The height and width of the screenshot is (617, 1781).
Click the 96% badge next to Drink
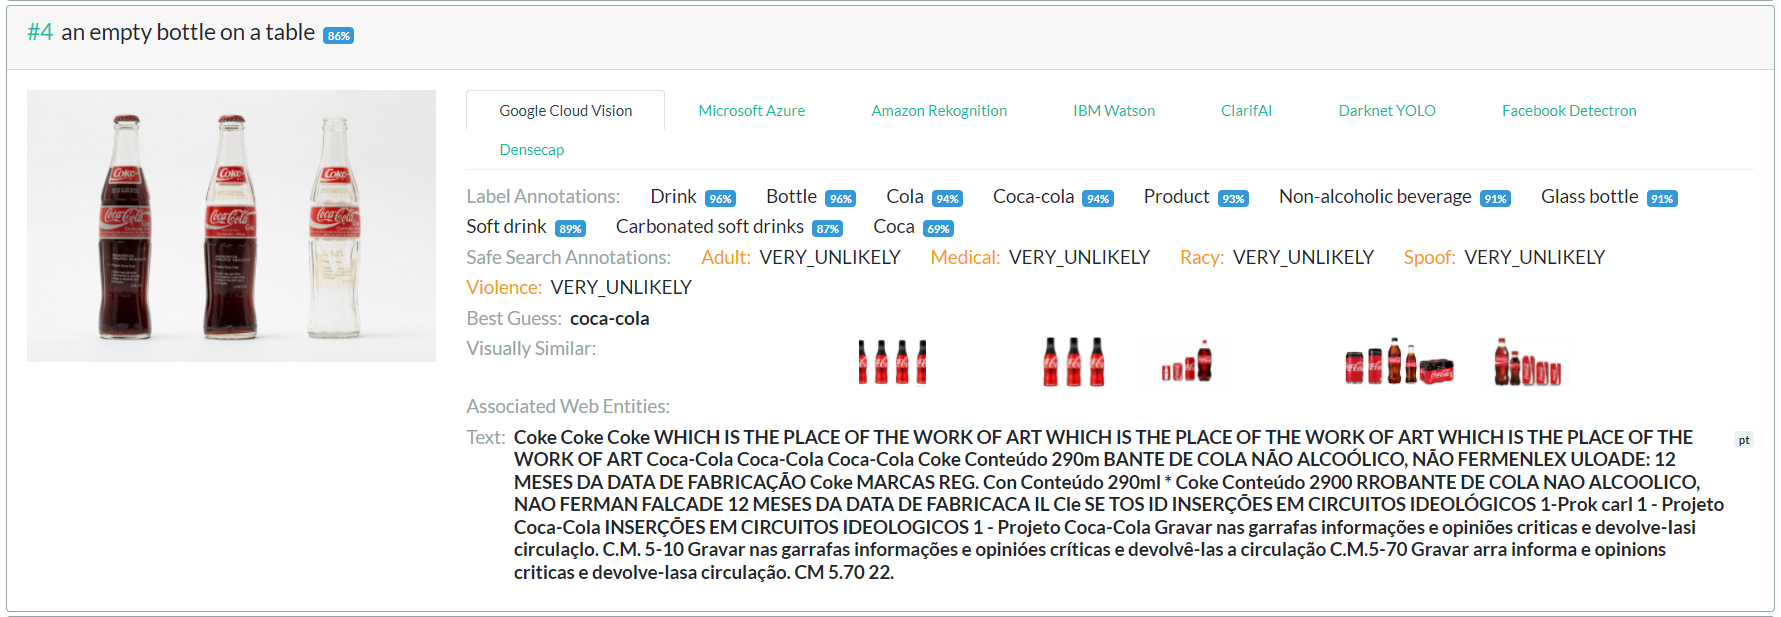point(721,199)
